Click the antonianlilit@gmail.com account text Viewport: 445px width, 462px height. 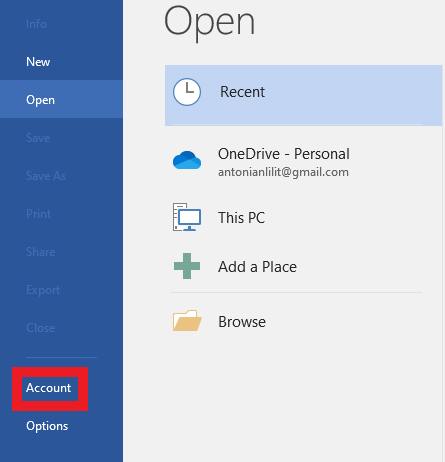[283, 172]
